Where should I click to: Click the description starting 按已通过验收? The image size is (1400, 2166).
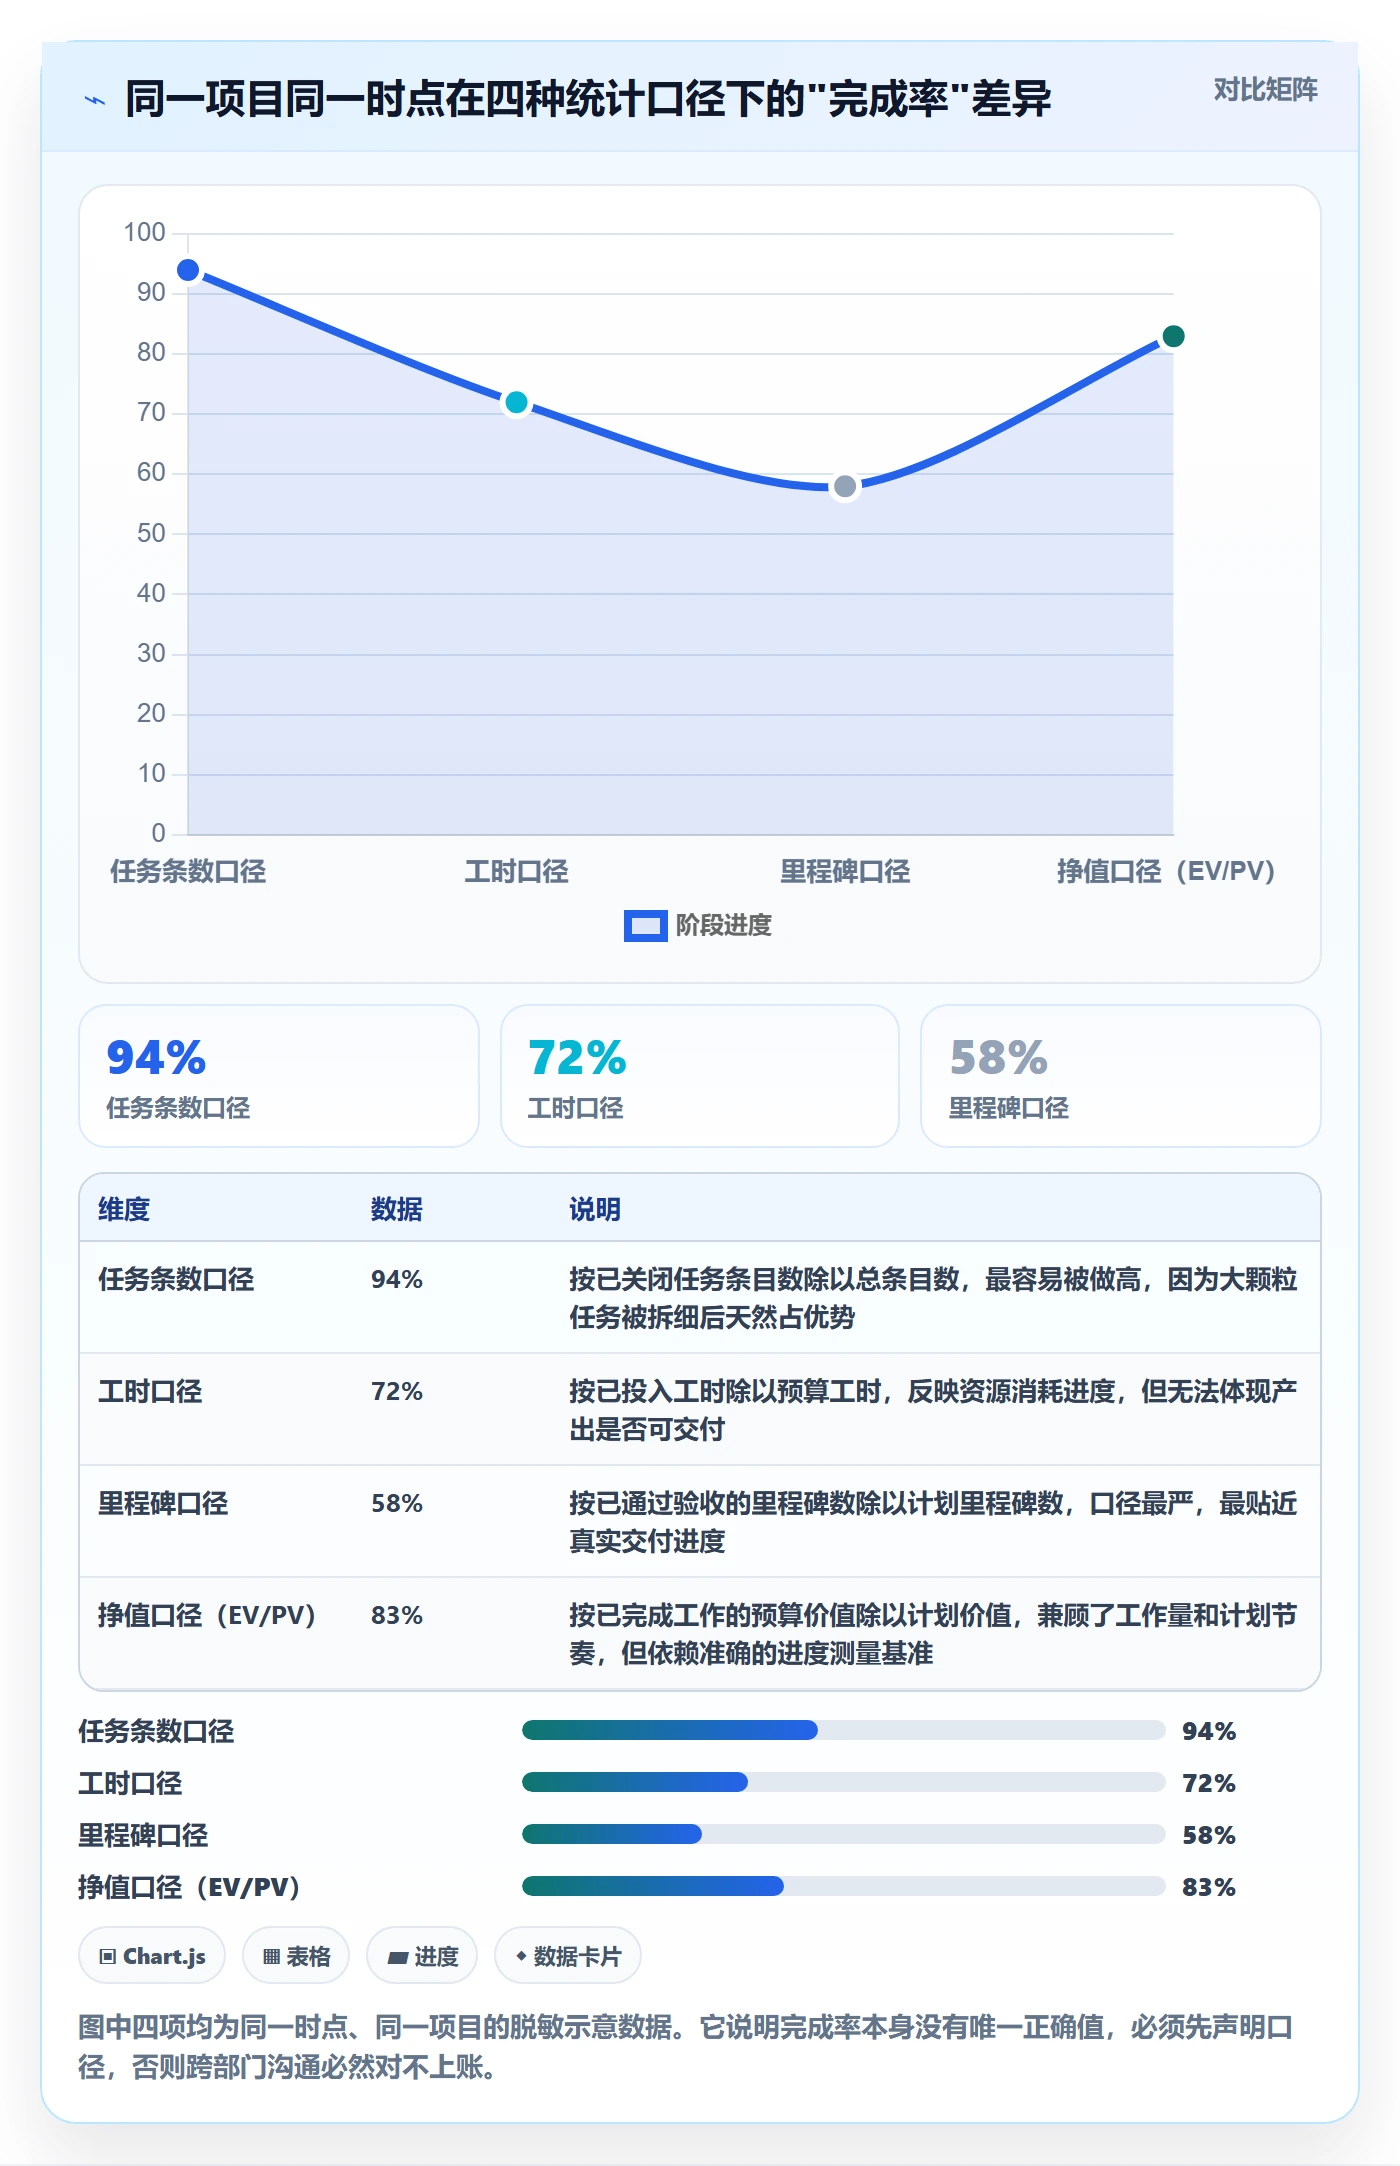pos(933,1522)
